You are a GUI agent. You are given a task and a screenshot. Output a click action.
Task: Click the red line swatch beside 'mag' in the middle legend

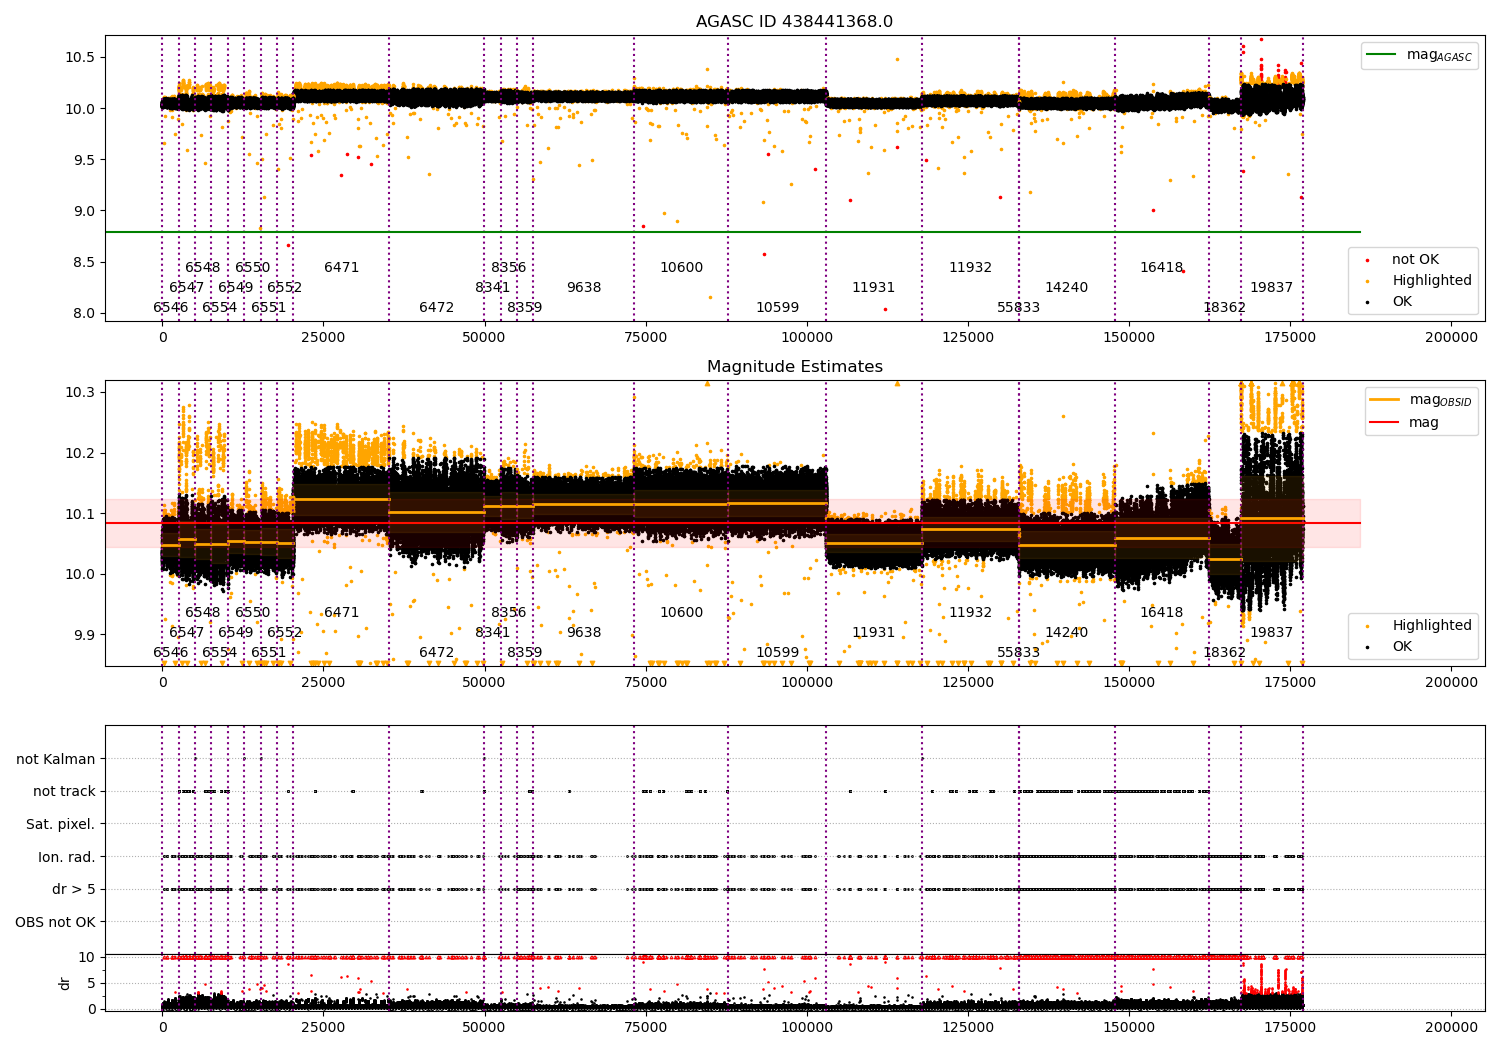[1385, 422]
